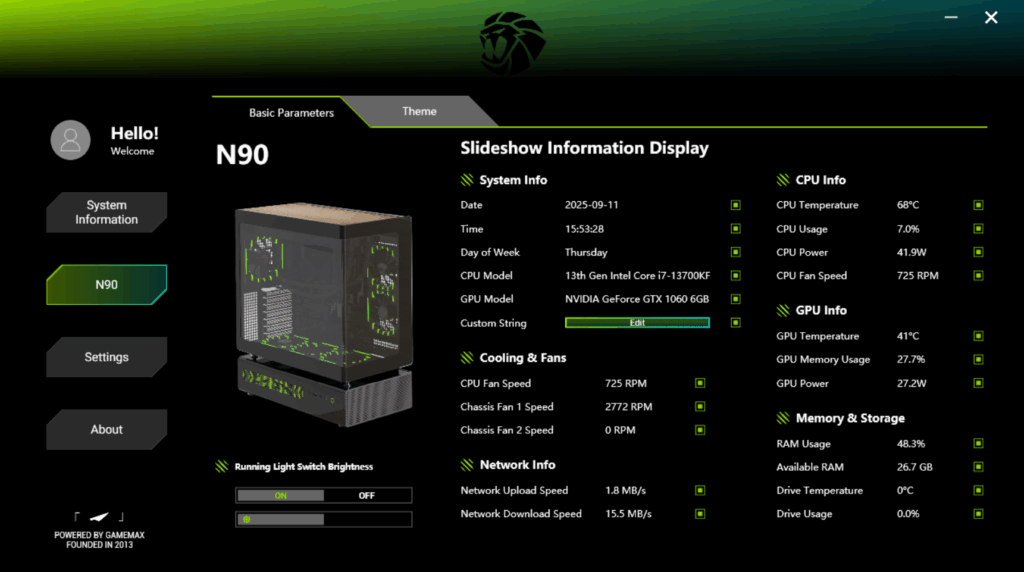Viewport: 1024px width, 572px height.
Task: Toggle Available RAM checkbox
Action: pos(978,467)
